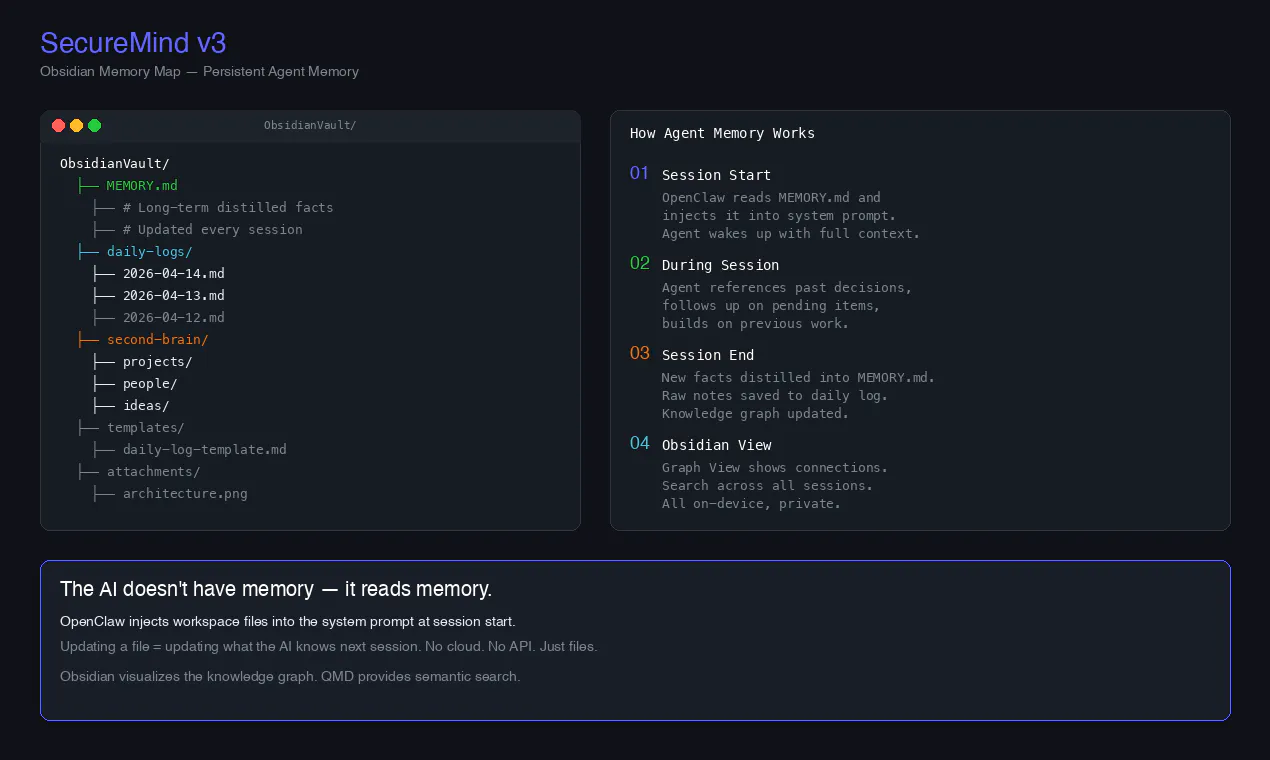The width and height of the screenshot is (1270, 760).
Task: Click the 'Session Start' step heading
Action: pos(717,175)
